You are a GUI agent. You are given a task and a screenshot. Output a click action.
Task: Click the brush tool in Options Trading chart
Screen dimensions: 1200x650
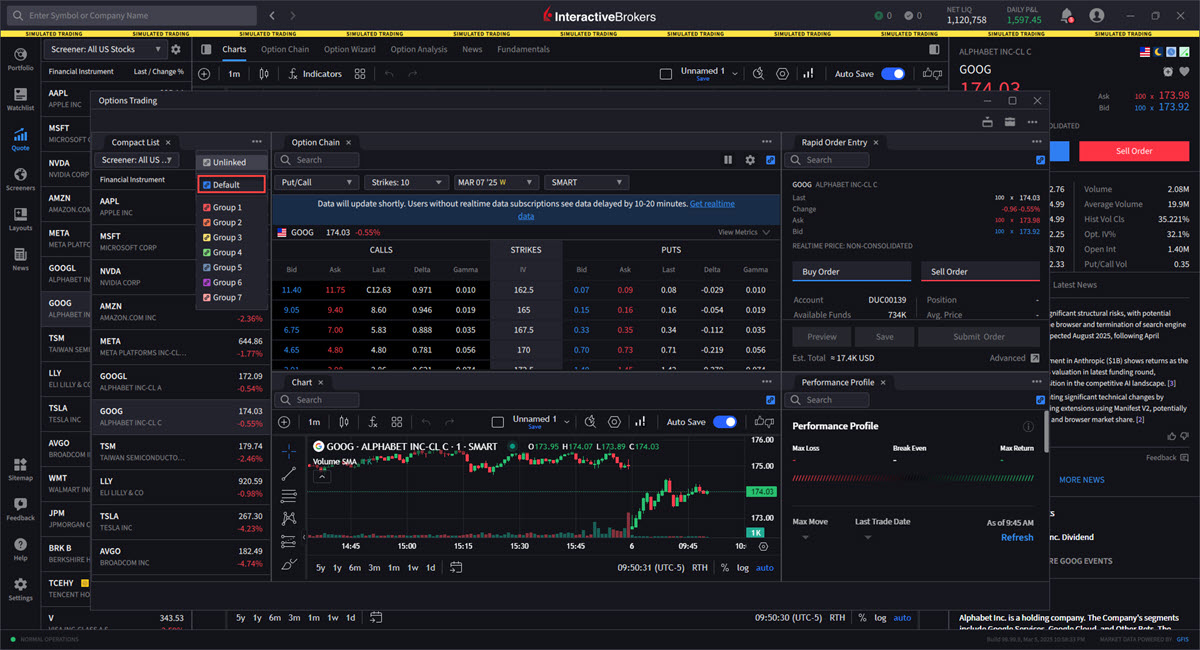(x=289, y=564)
